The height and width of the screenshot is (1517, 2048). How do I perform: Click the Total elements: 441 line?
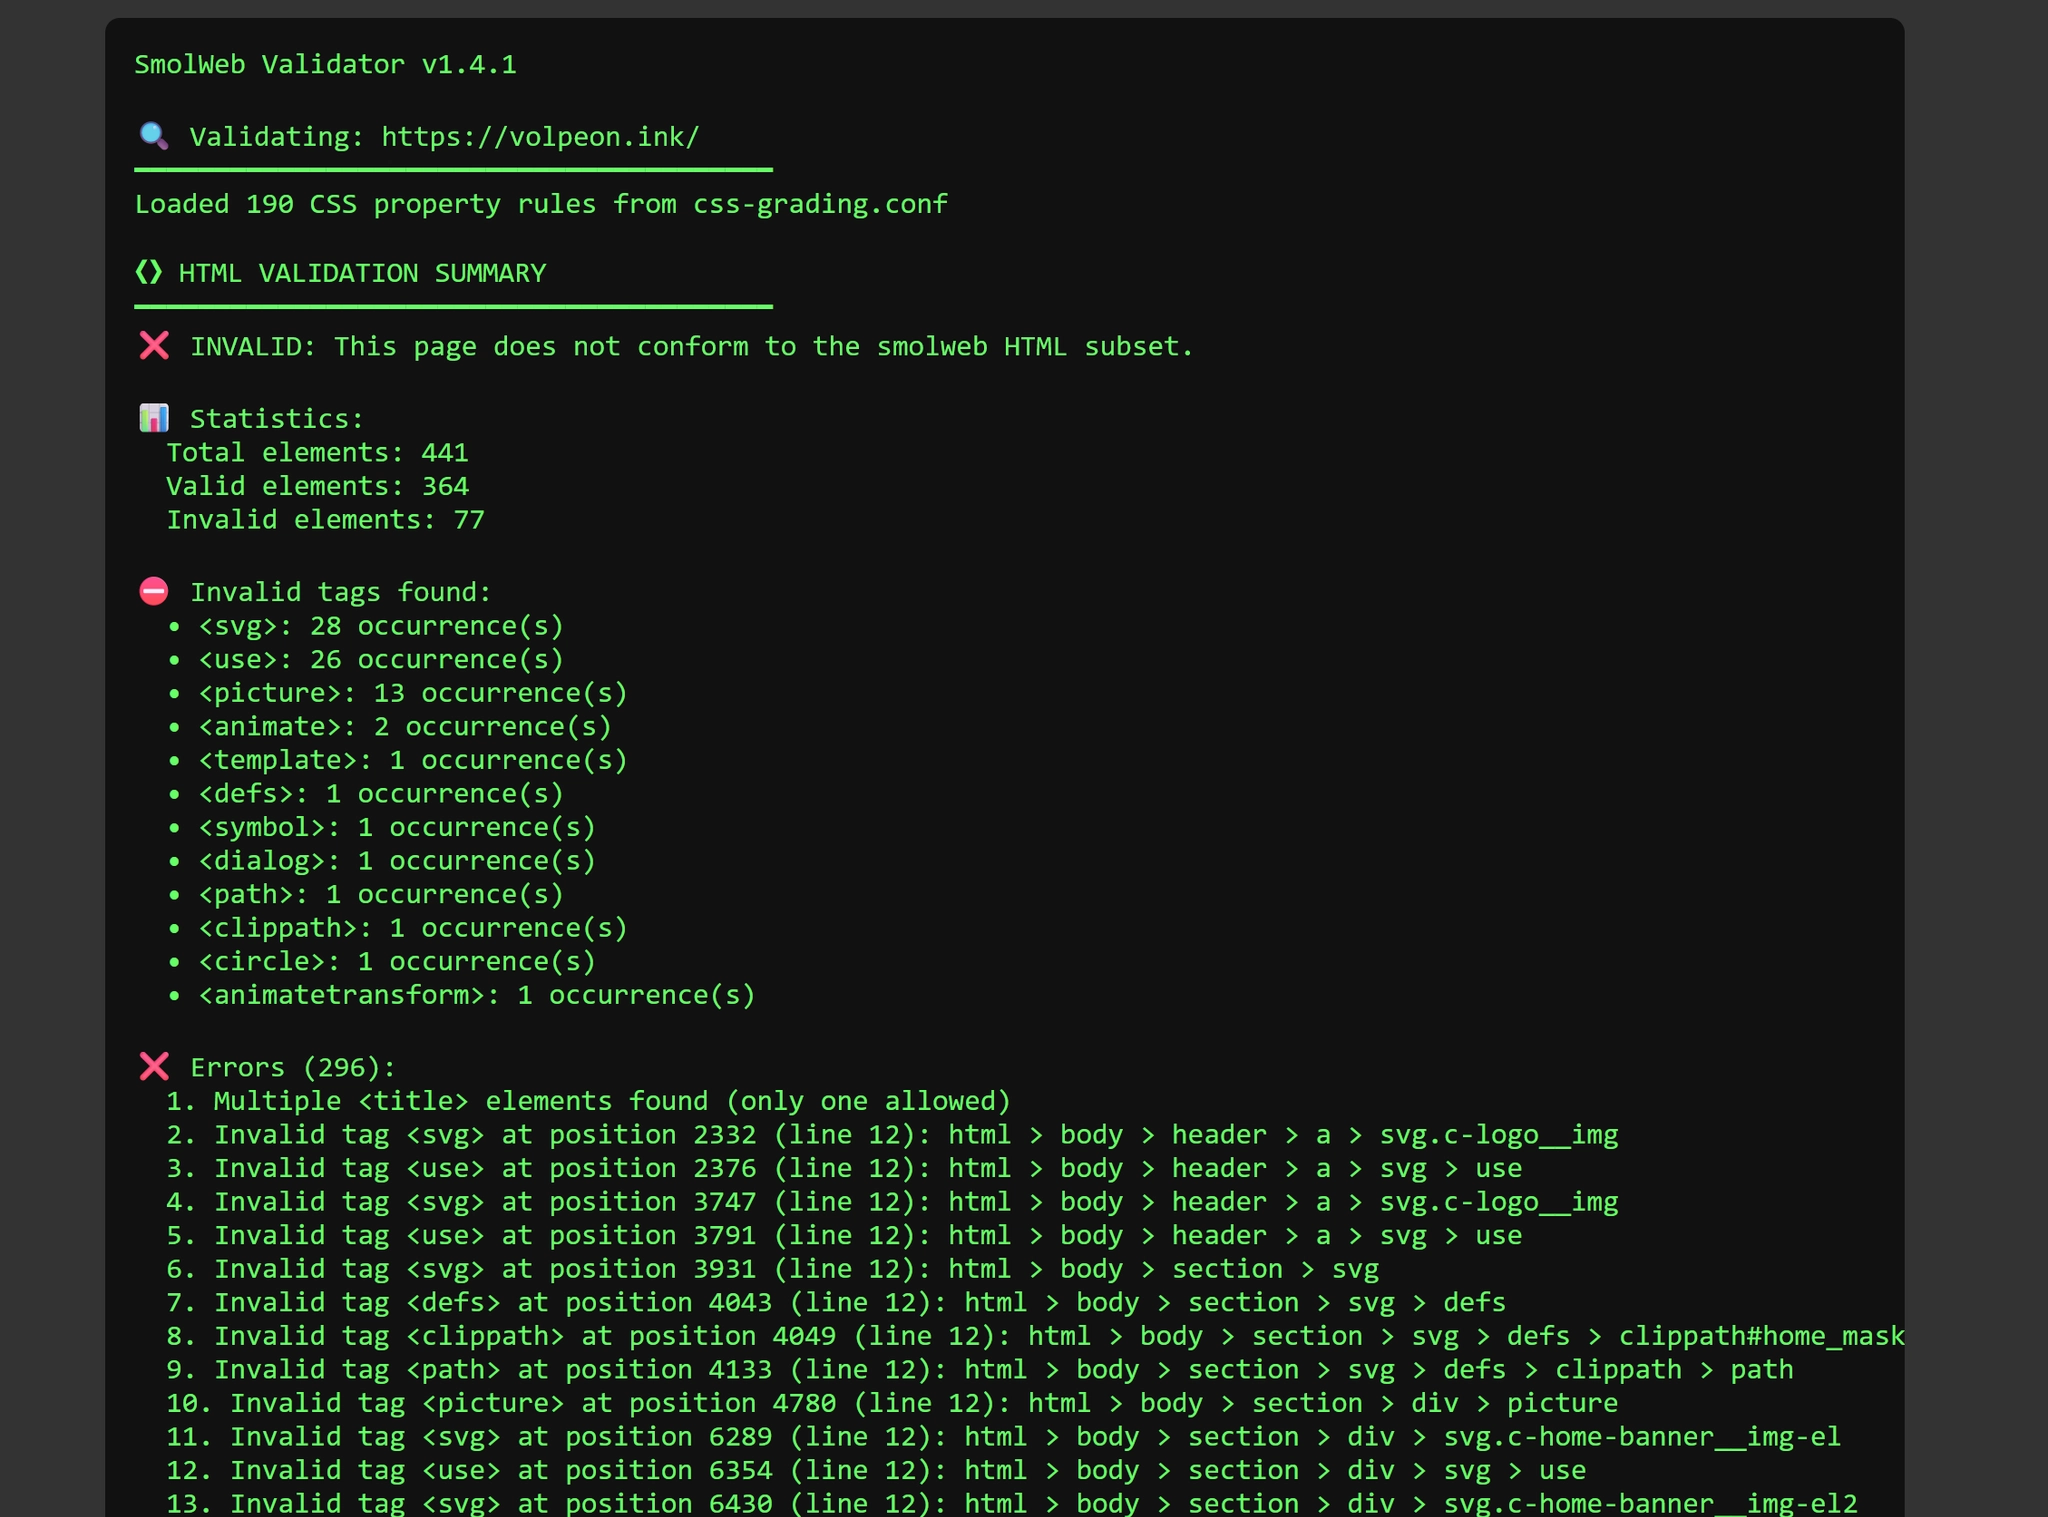pos(317,453)
